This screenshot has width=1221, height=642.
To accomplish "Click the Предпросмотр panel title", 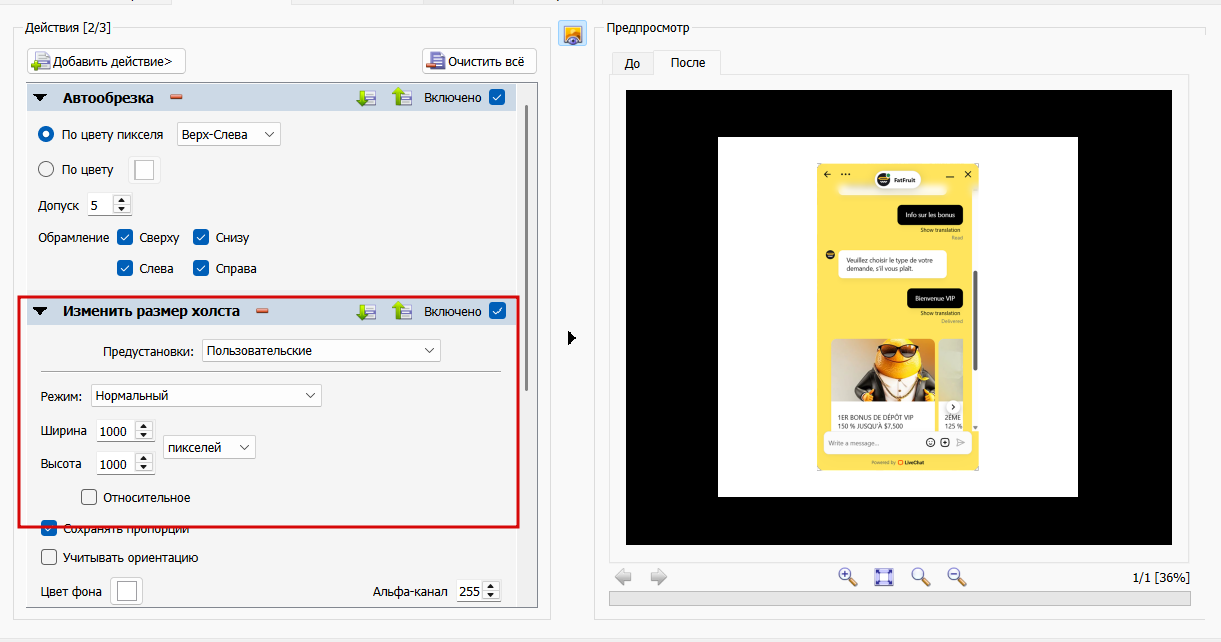I will pyautogui.click(x=648, y=28).
